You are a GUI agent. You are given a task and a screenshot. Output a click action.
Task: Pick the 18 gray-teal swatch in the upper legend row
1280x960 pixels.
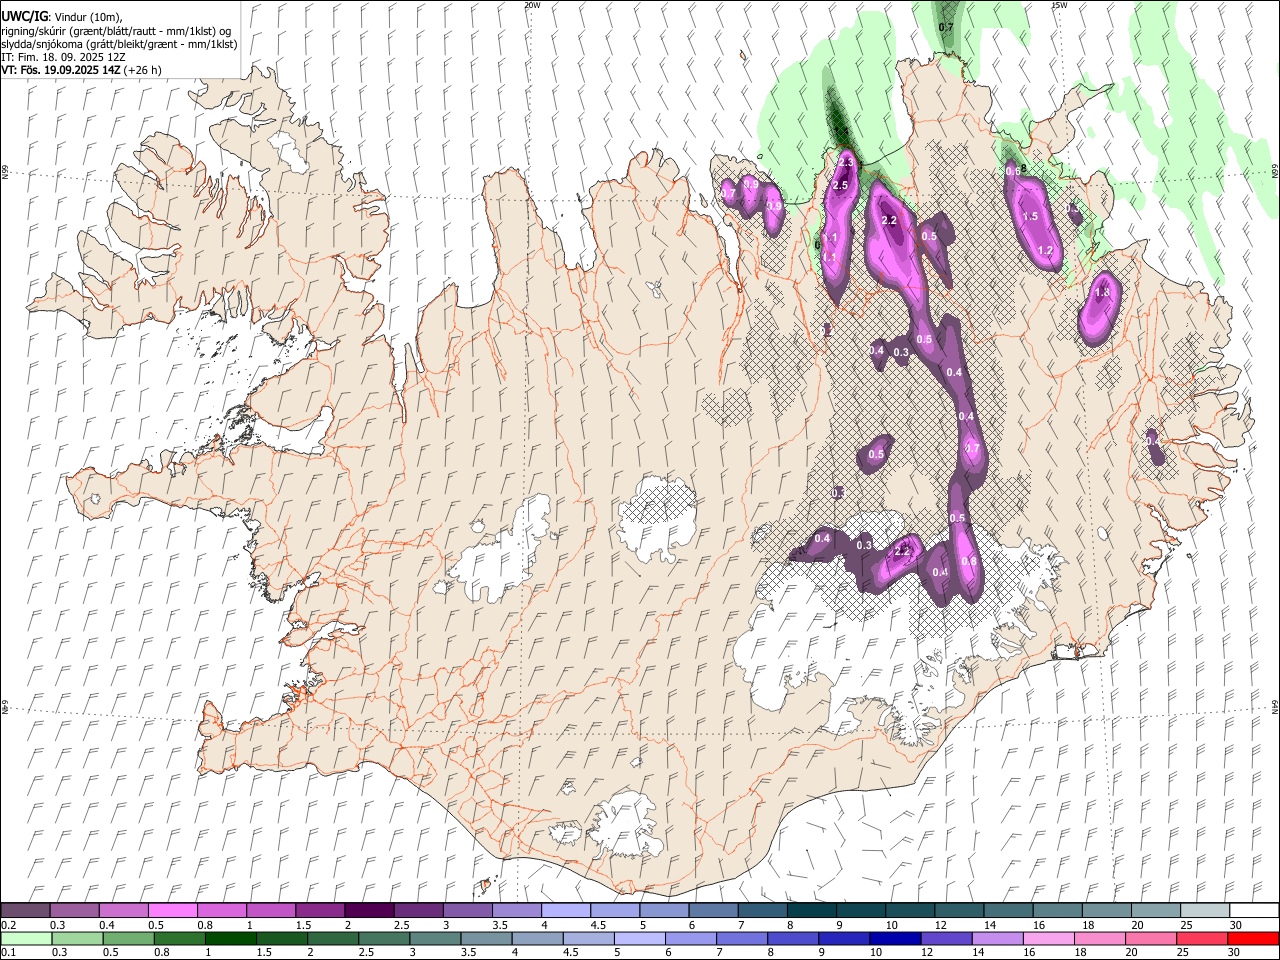point(1106,911)
